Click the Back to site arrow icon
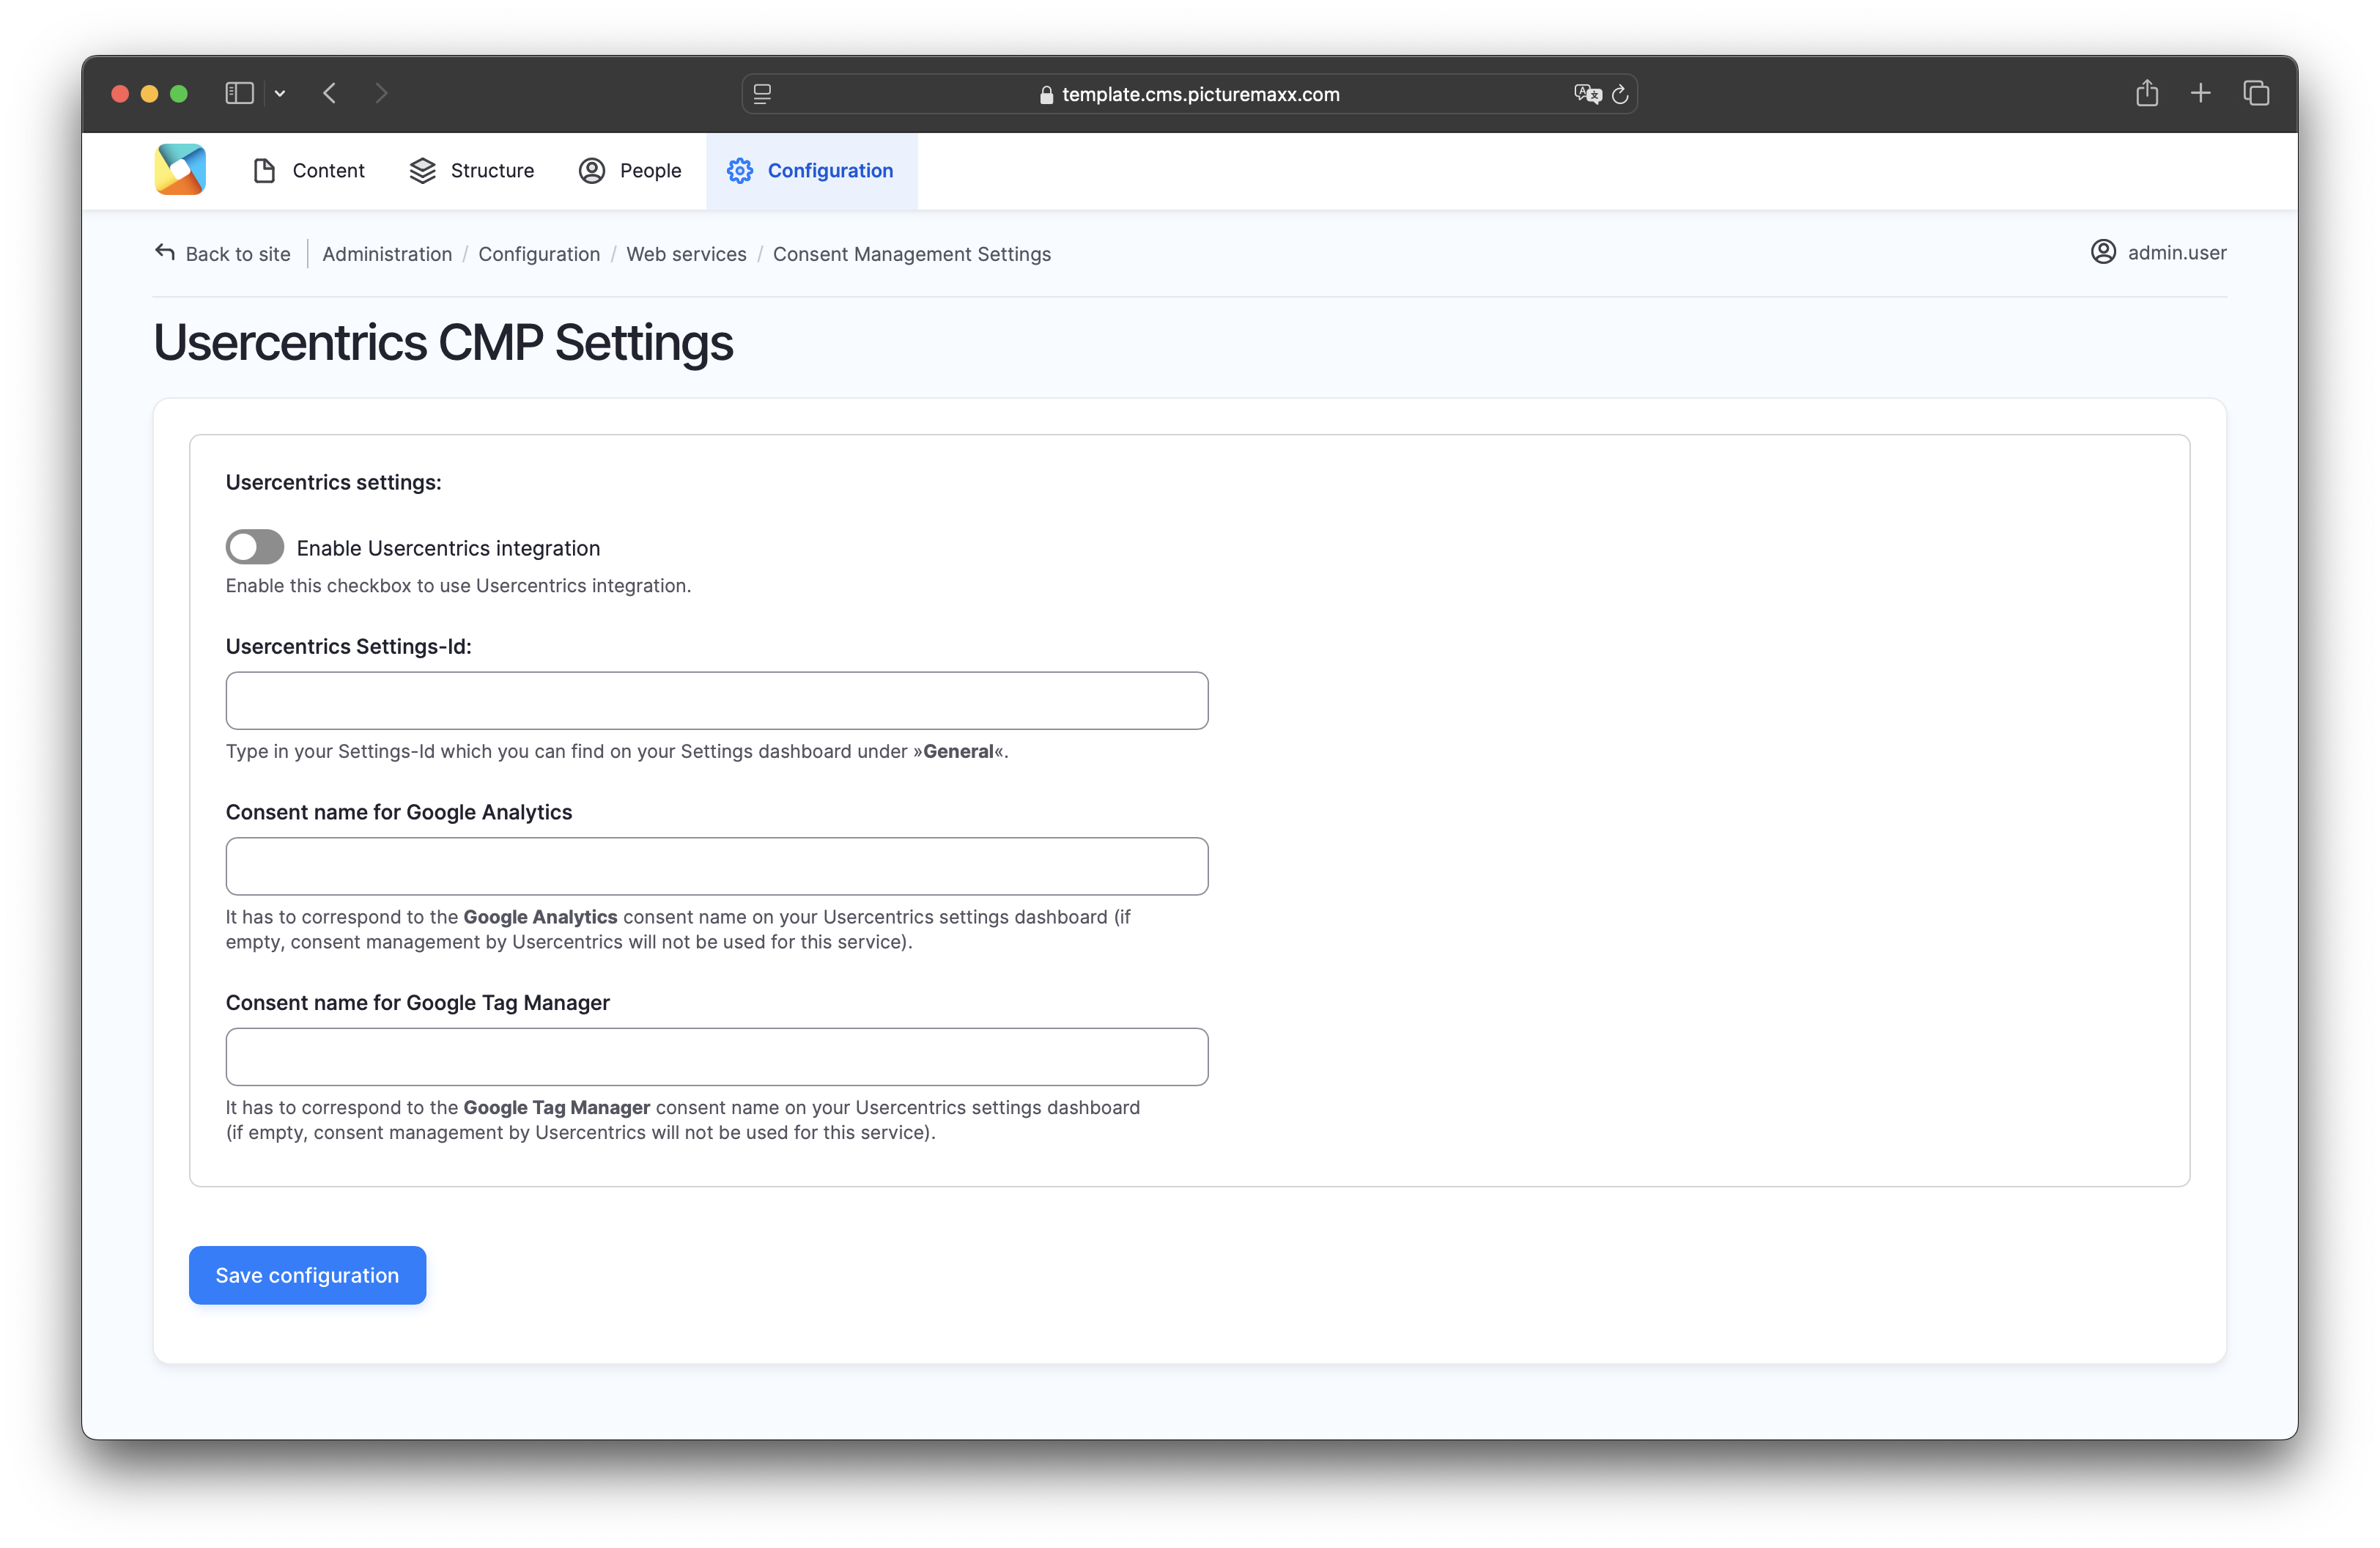2380x1548 pixels. [165, 252]
